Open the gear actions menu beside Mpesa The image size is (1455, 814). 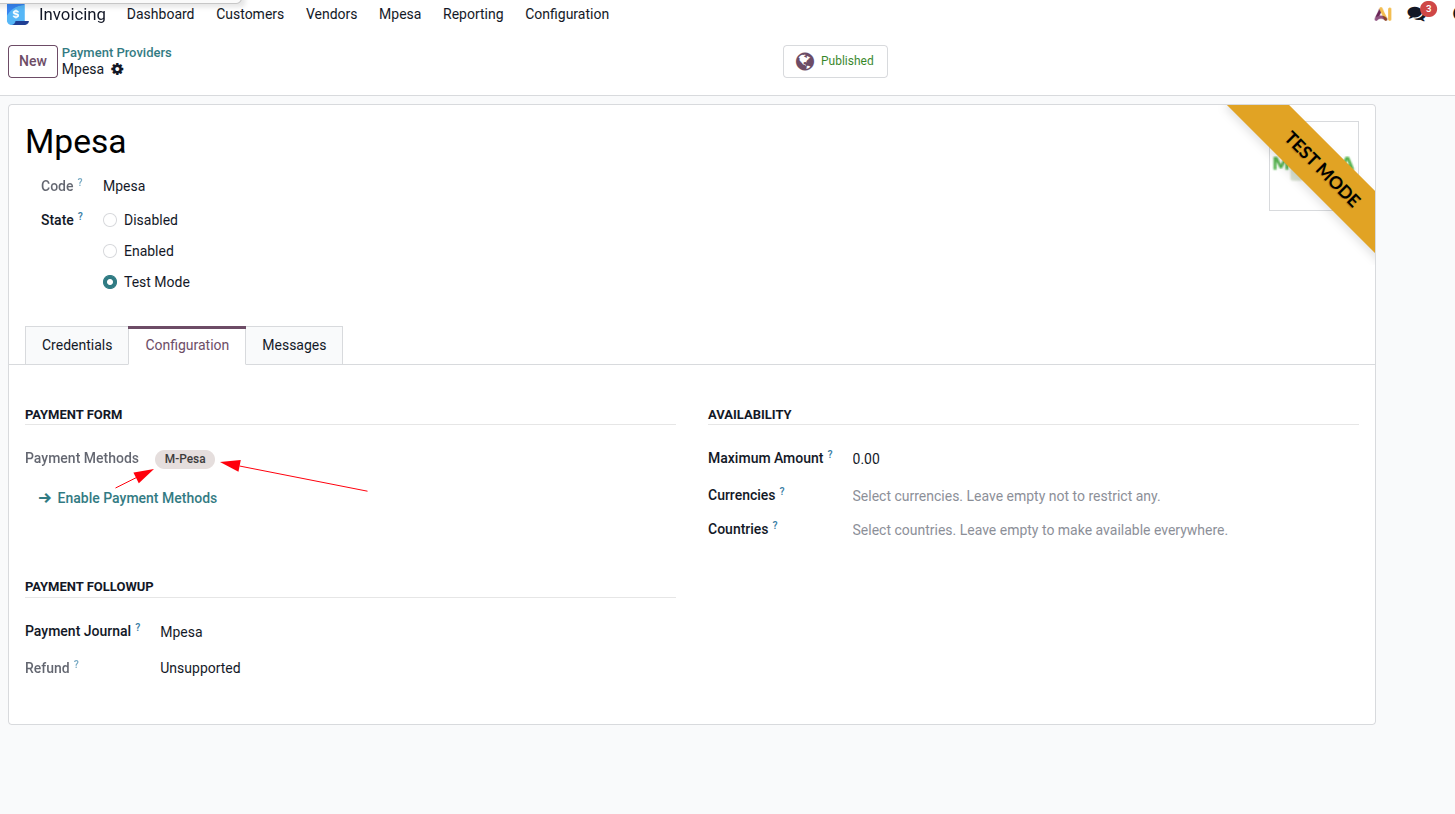pyautogui.click(x=117, y=69)
